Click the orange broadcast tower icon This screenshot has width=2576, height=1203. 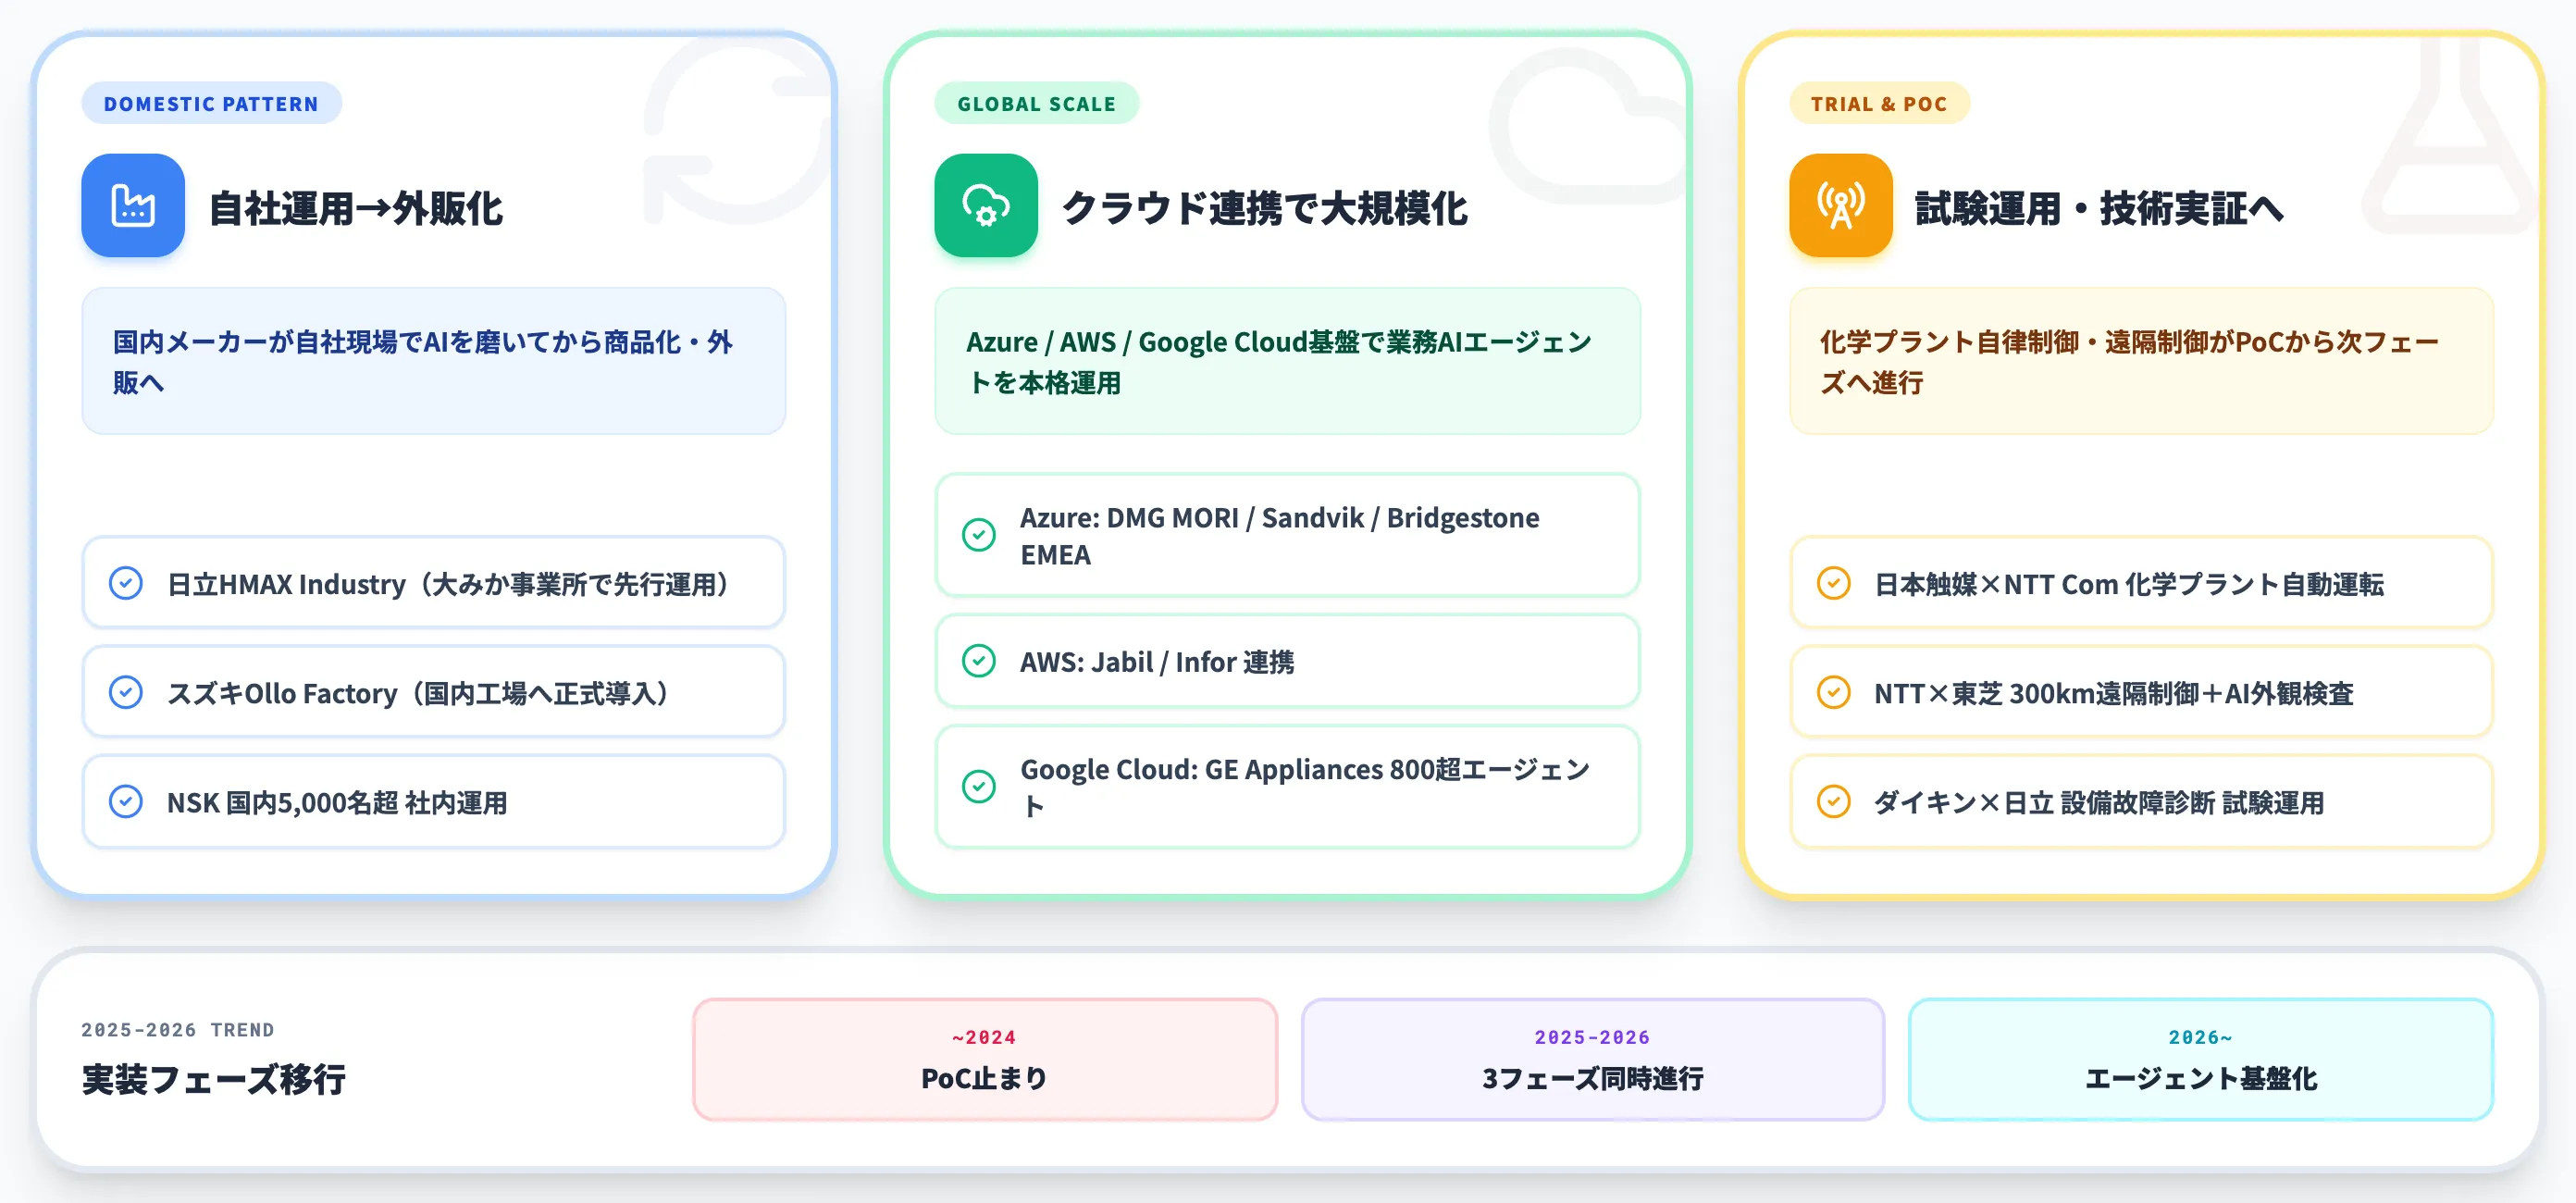1841,205
